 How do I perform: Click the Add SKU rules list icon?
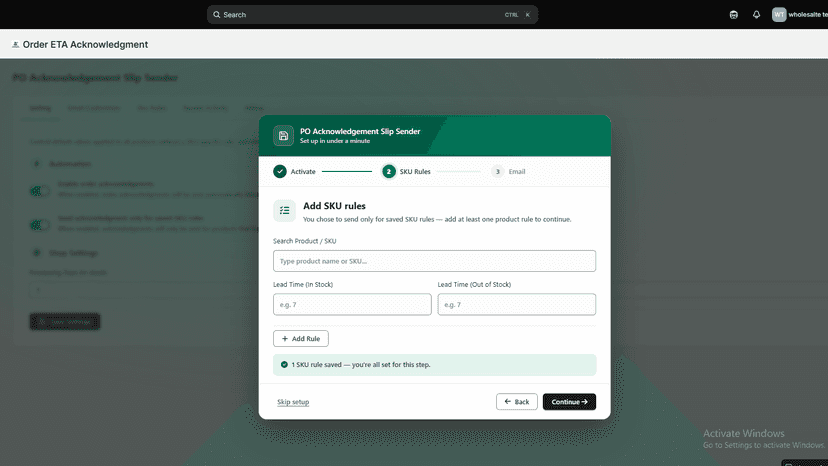[x=284, y=211]
